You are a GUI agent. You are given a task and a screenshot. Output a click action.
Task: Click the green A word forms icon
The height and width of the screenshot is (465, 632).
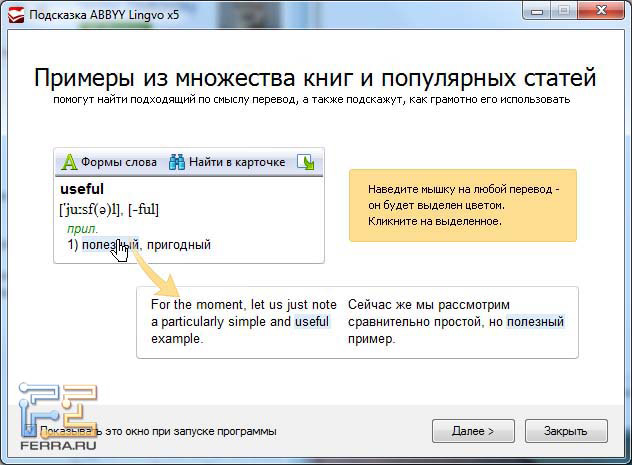click(69, 162)
